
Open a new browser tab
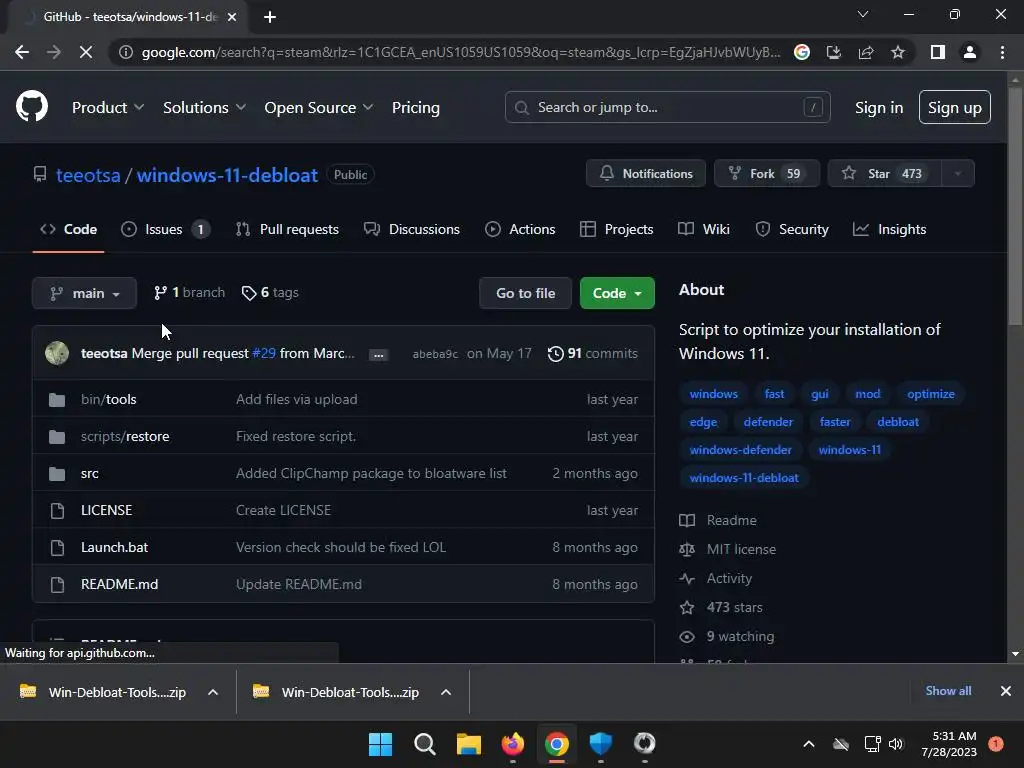270,17
